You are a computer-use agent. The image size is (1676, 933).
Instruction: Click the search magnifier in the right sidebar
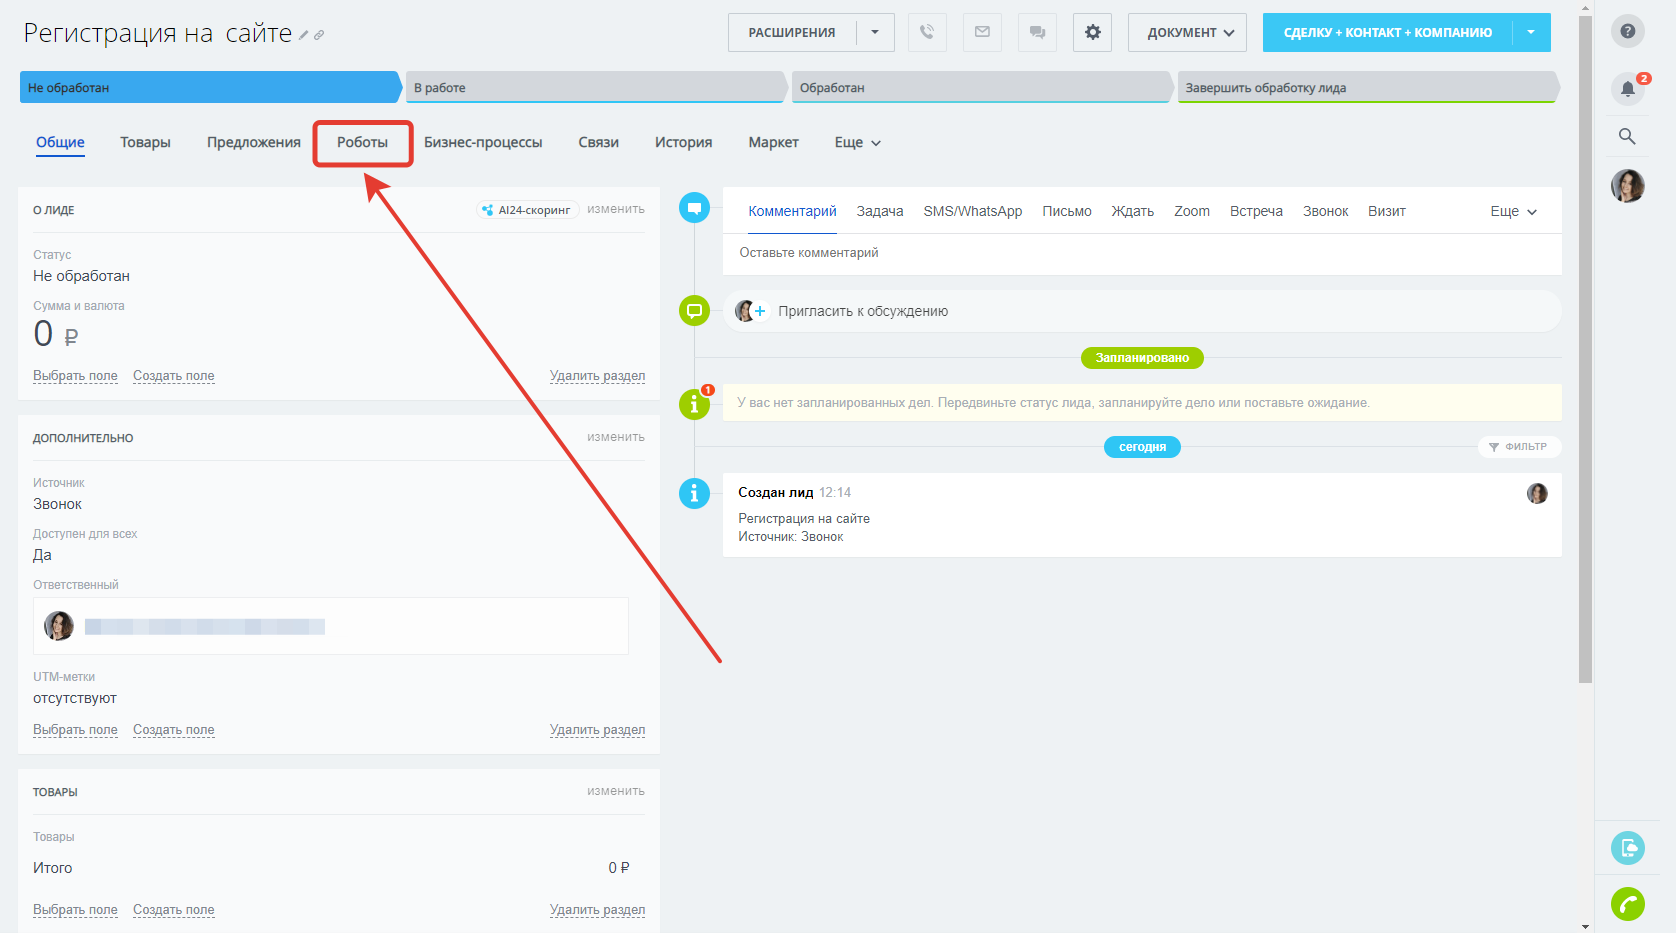coord(1627,137)
